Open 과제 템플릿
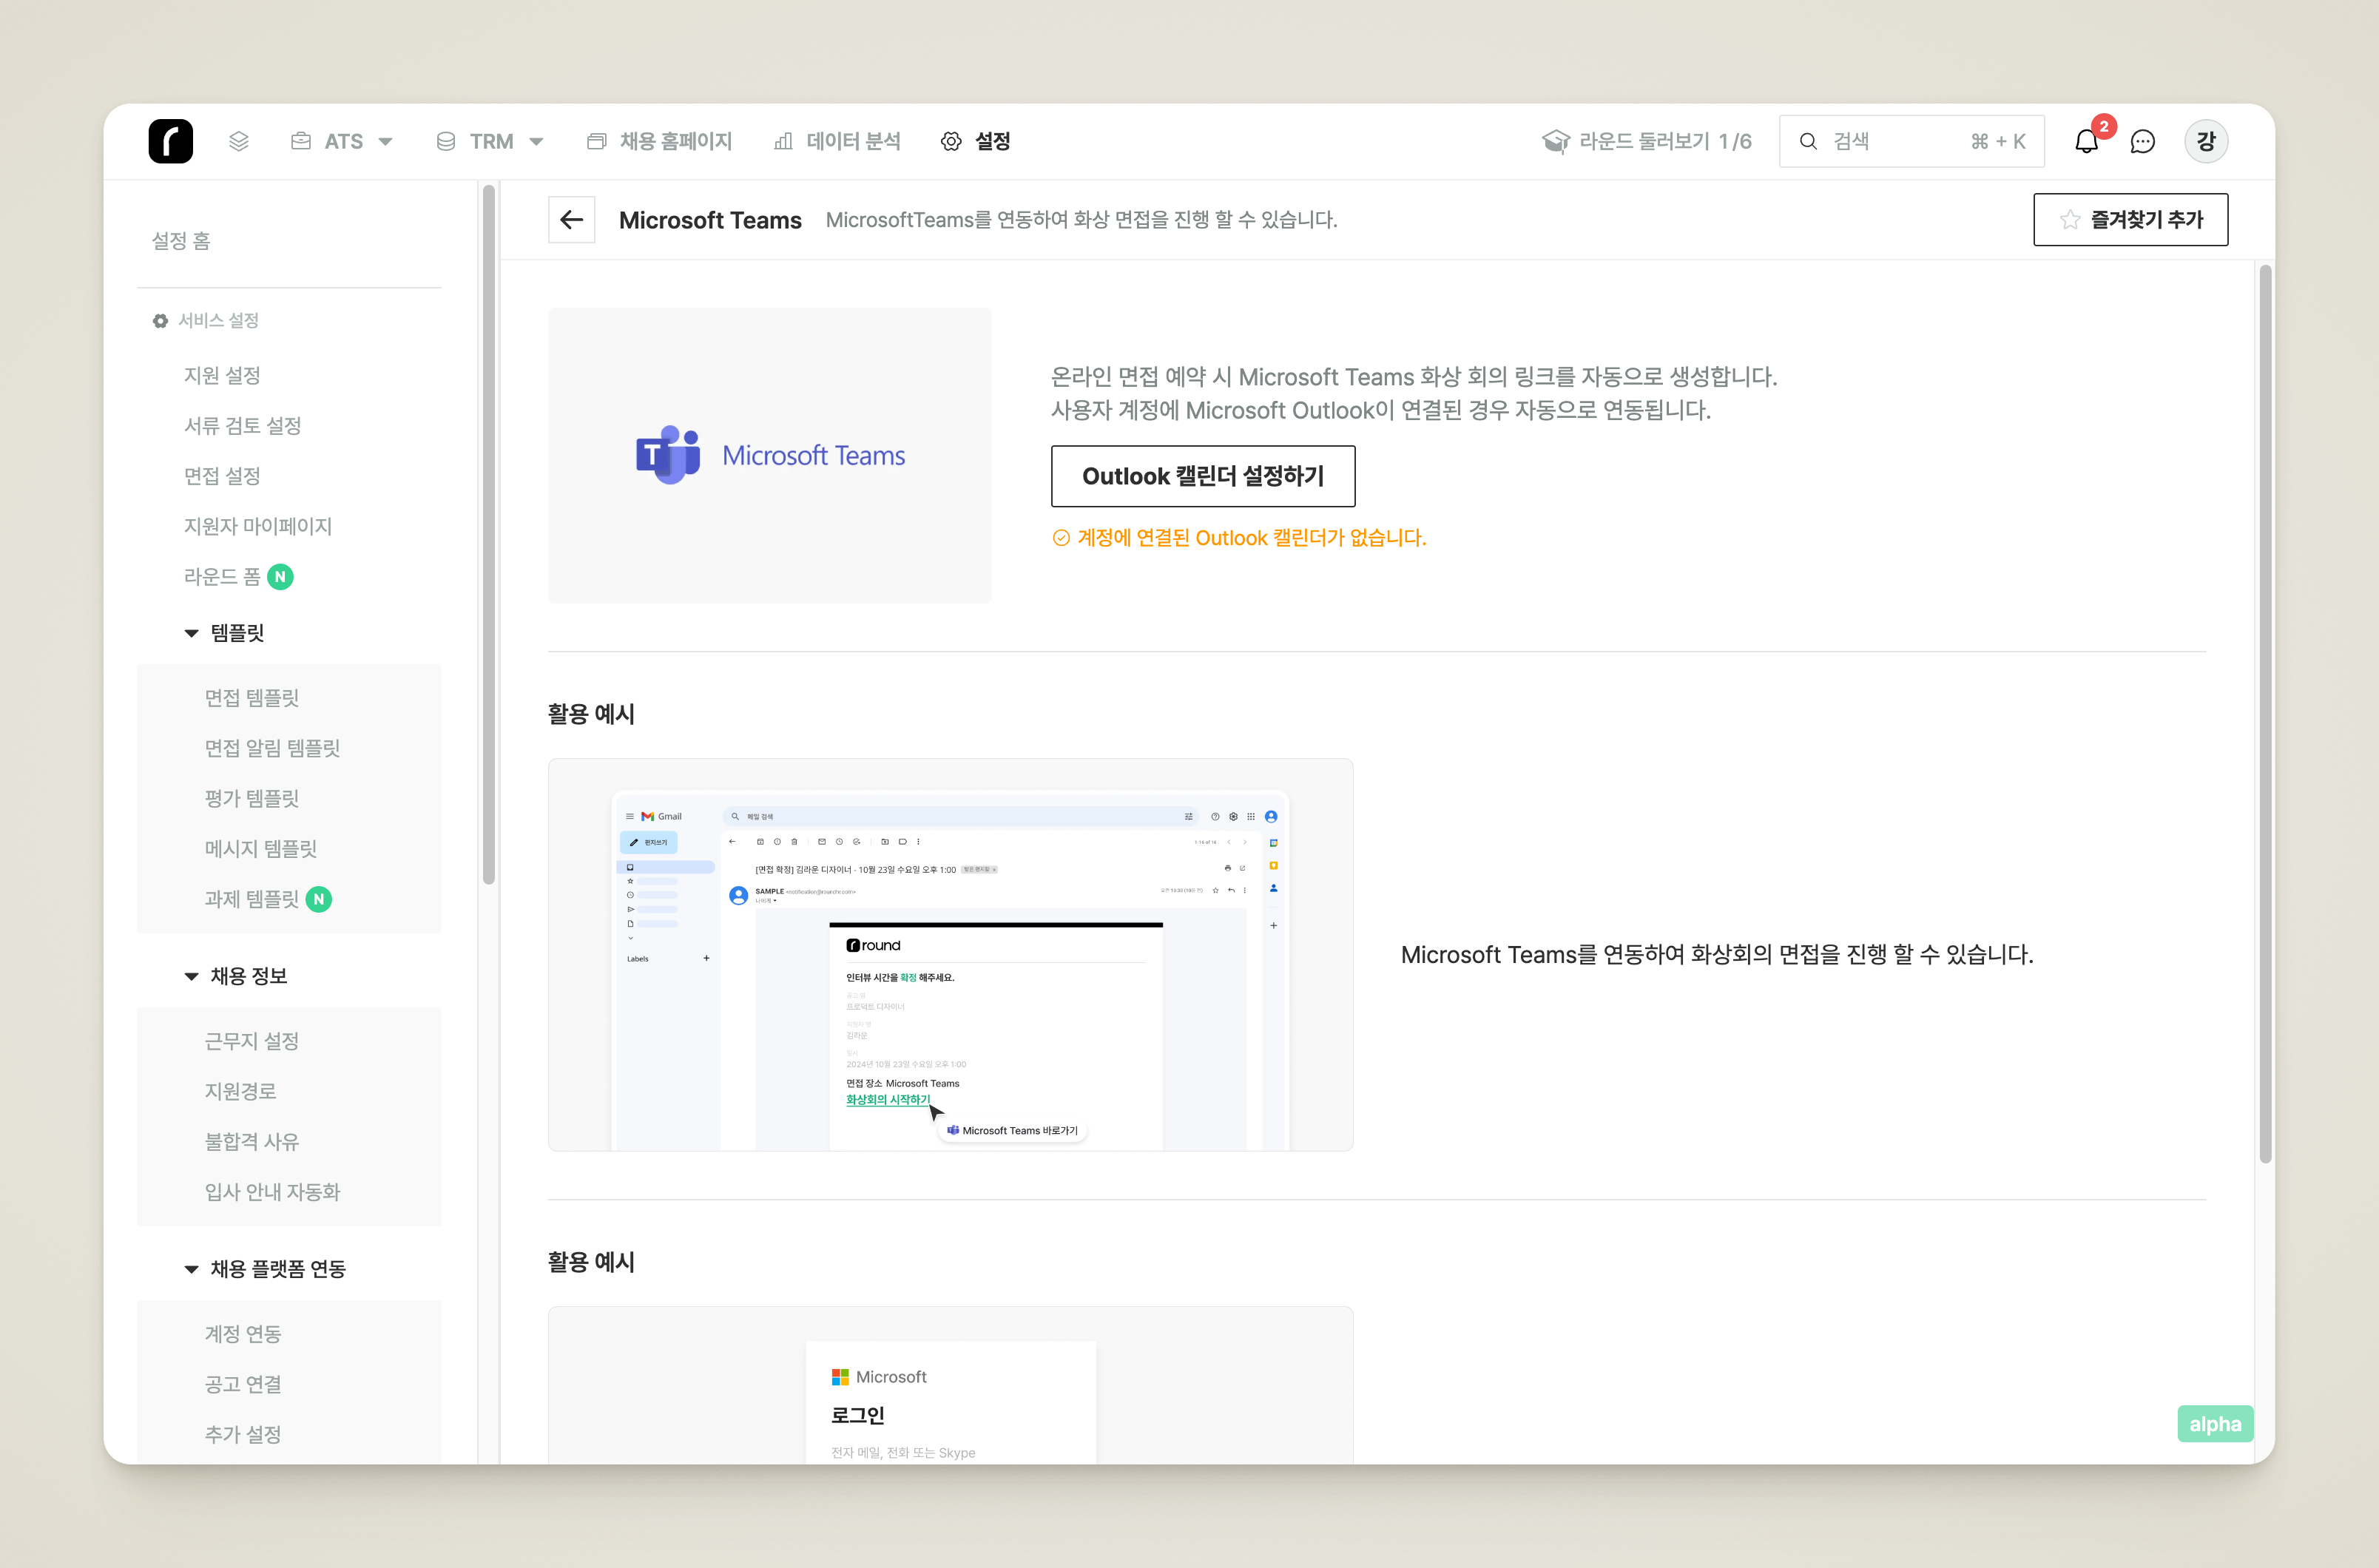Screen dimensions: 2379x1568 [x=252, y=898]
